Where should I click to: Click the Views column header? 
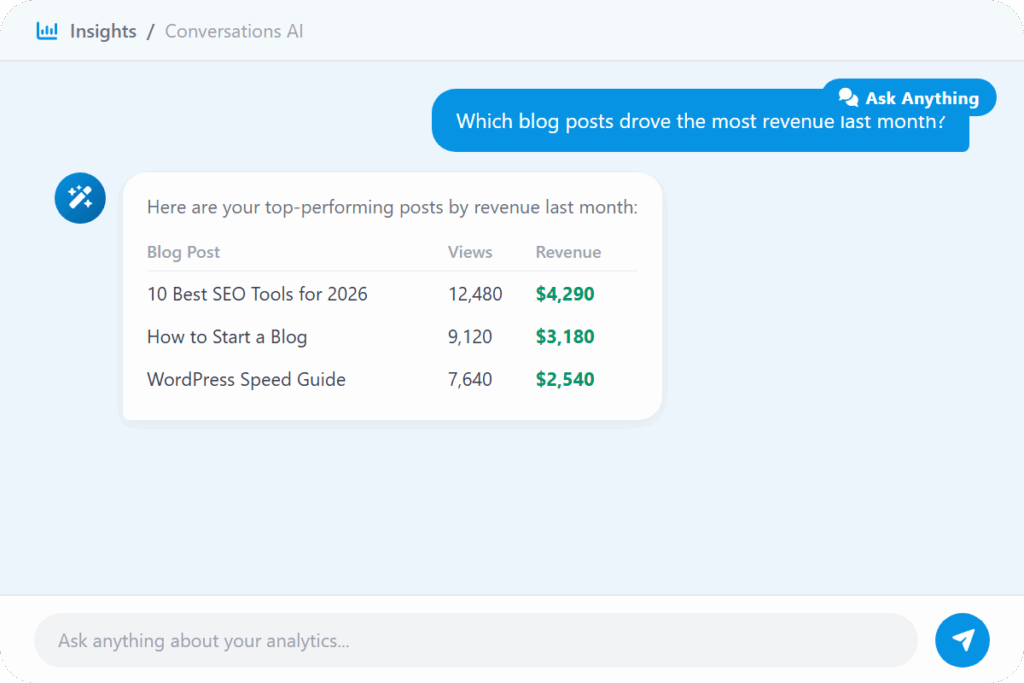click(470, 252)
